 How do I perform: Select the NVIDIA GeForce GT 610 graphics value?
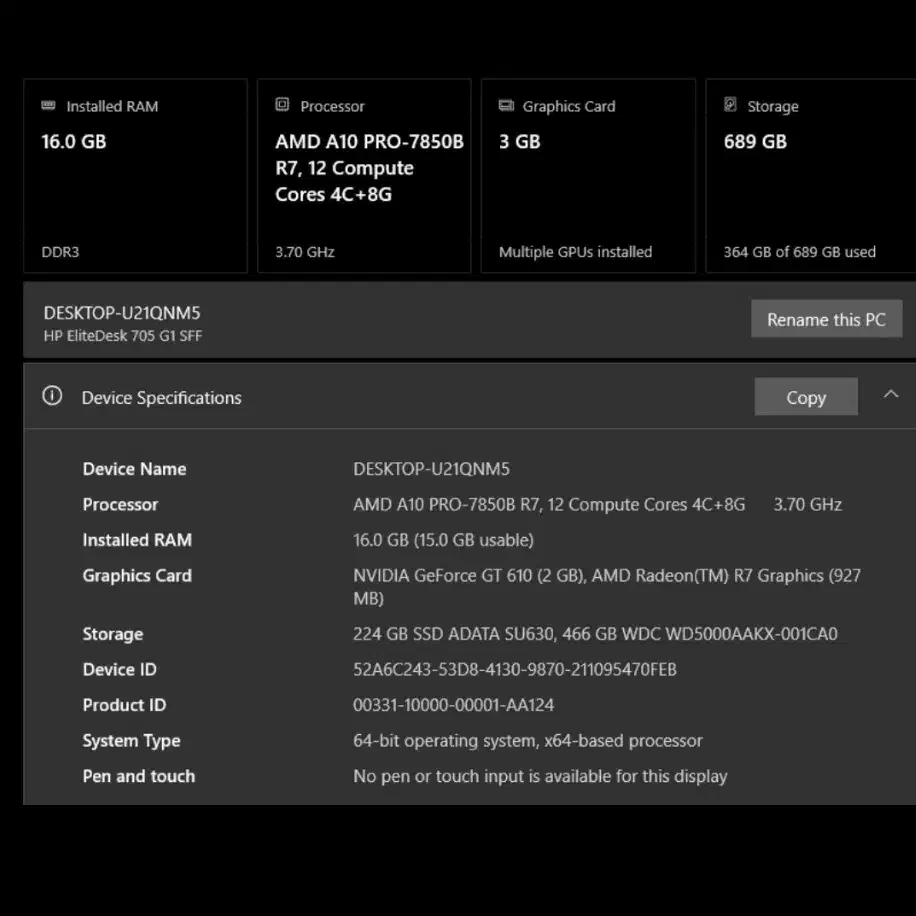tap(607, 587)
